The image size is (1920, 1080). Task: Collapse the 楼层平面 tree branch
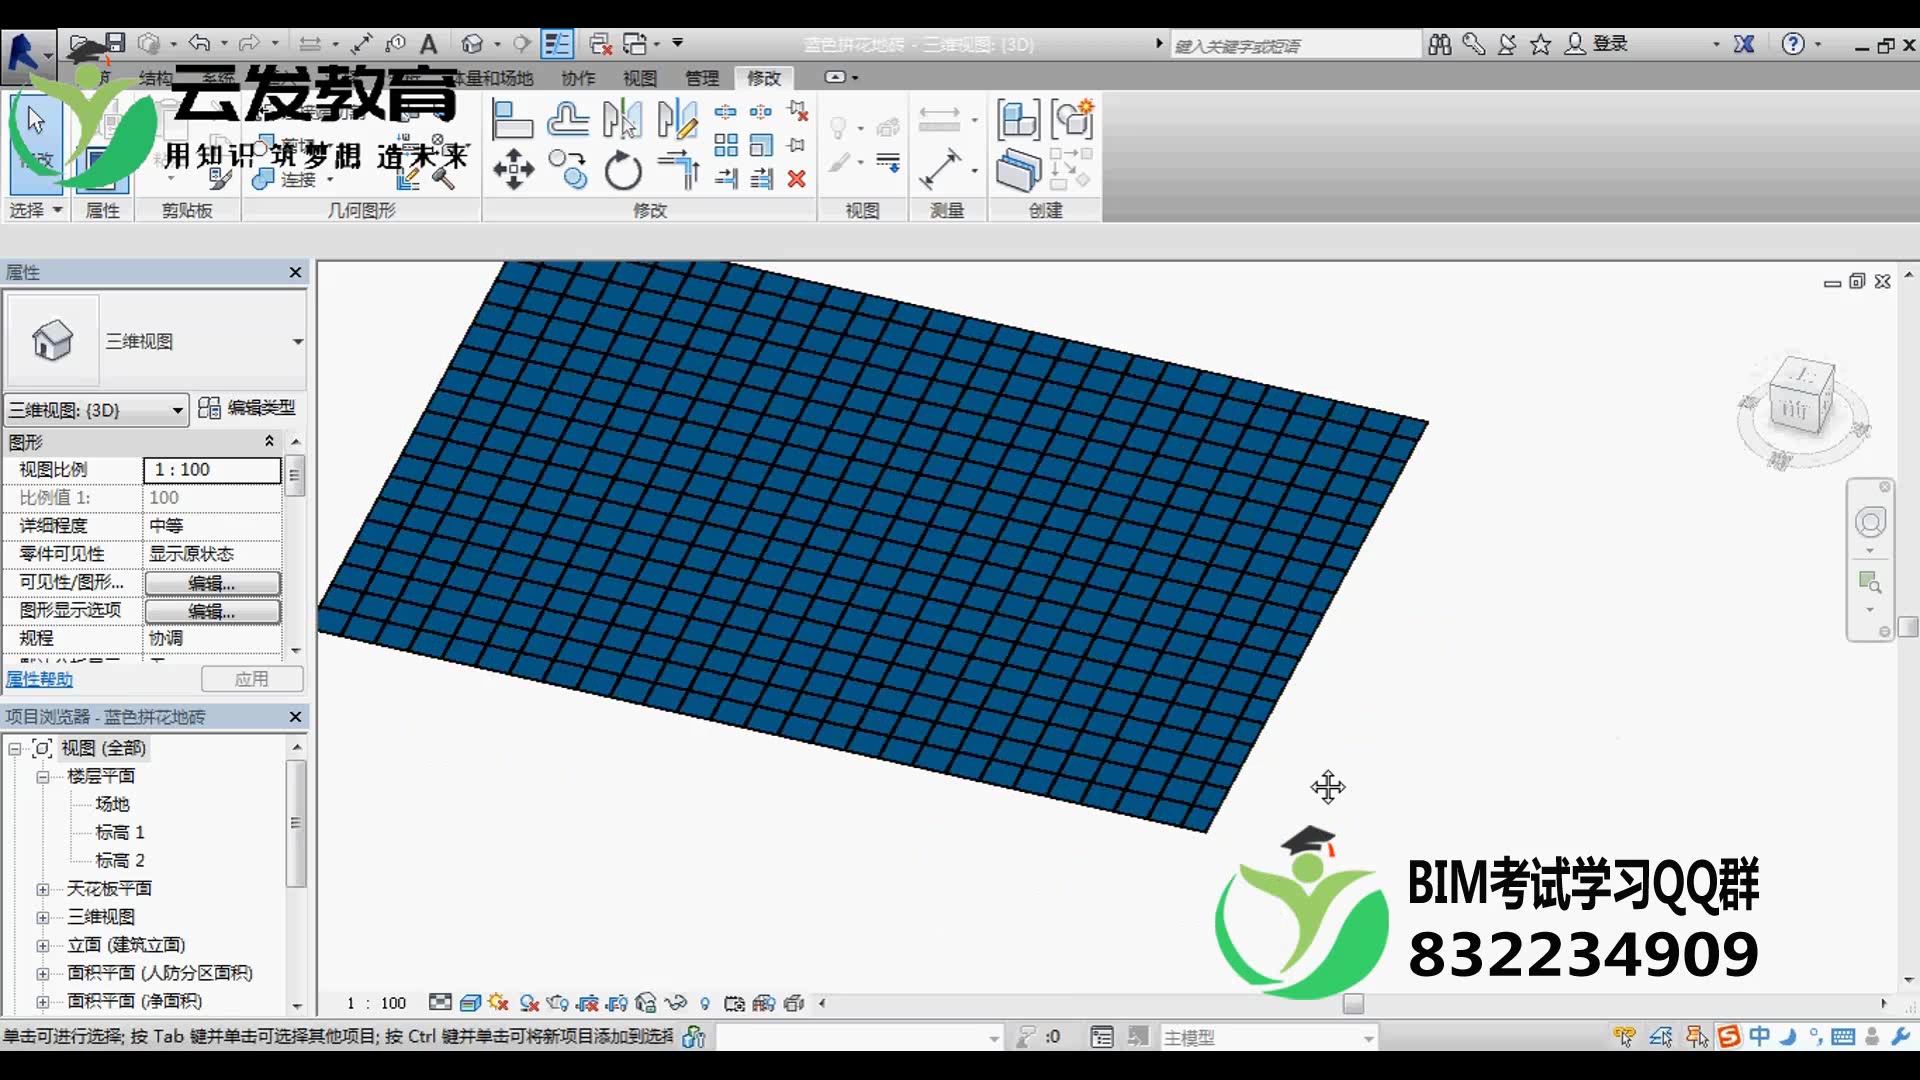(43, 776)
